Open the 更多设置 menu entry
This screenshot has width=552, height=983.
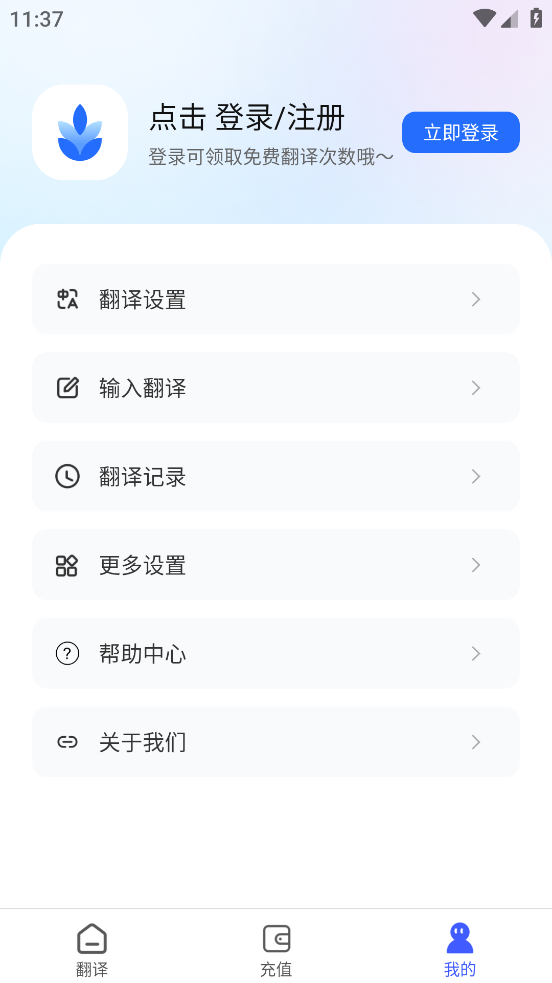pyautogui.click(x=276, y=565)
